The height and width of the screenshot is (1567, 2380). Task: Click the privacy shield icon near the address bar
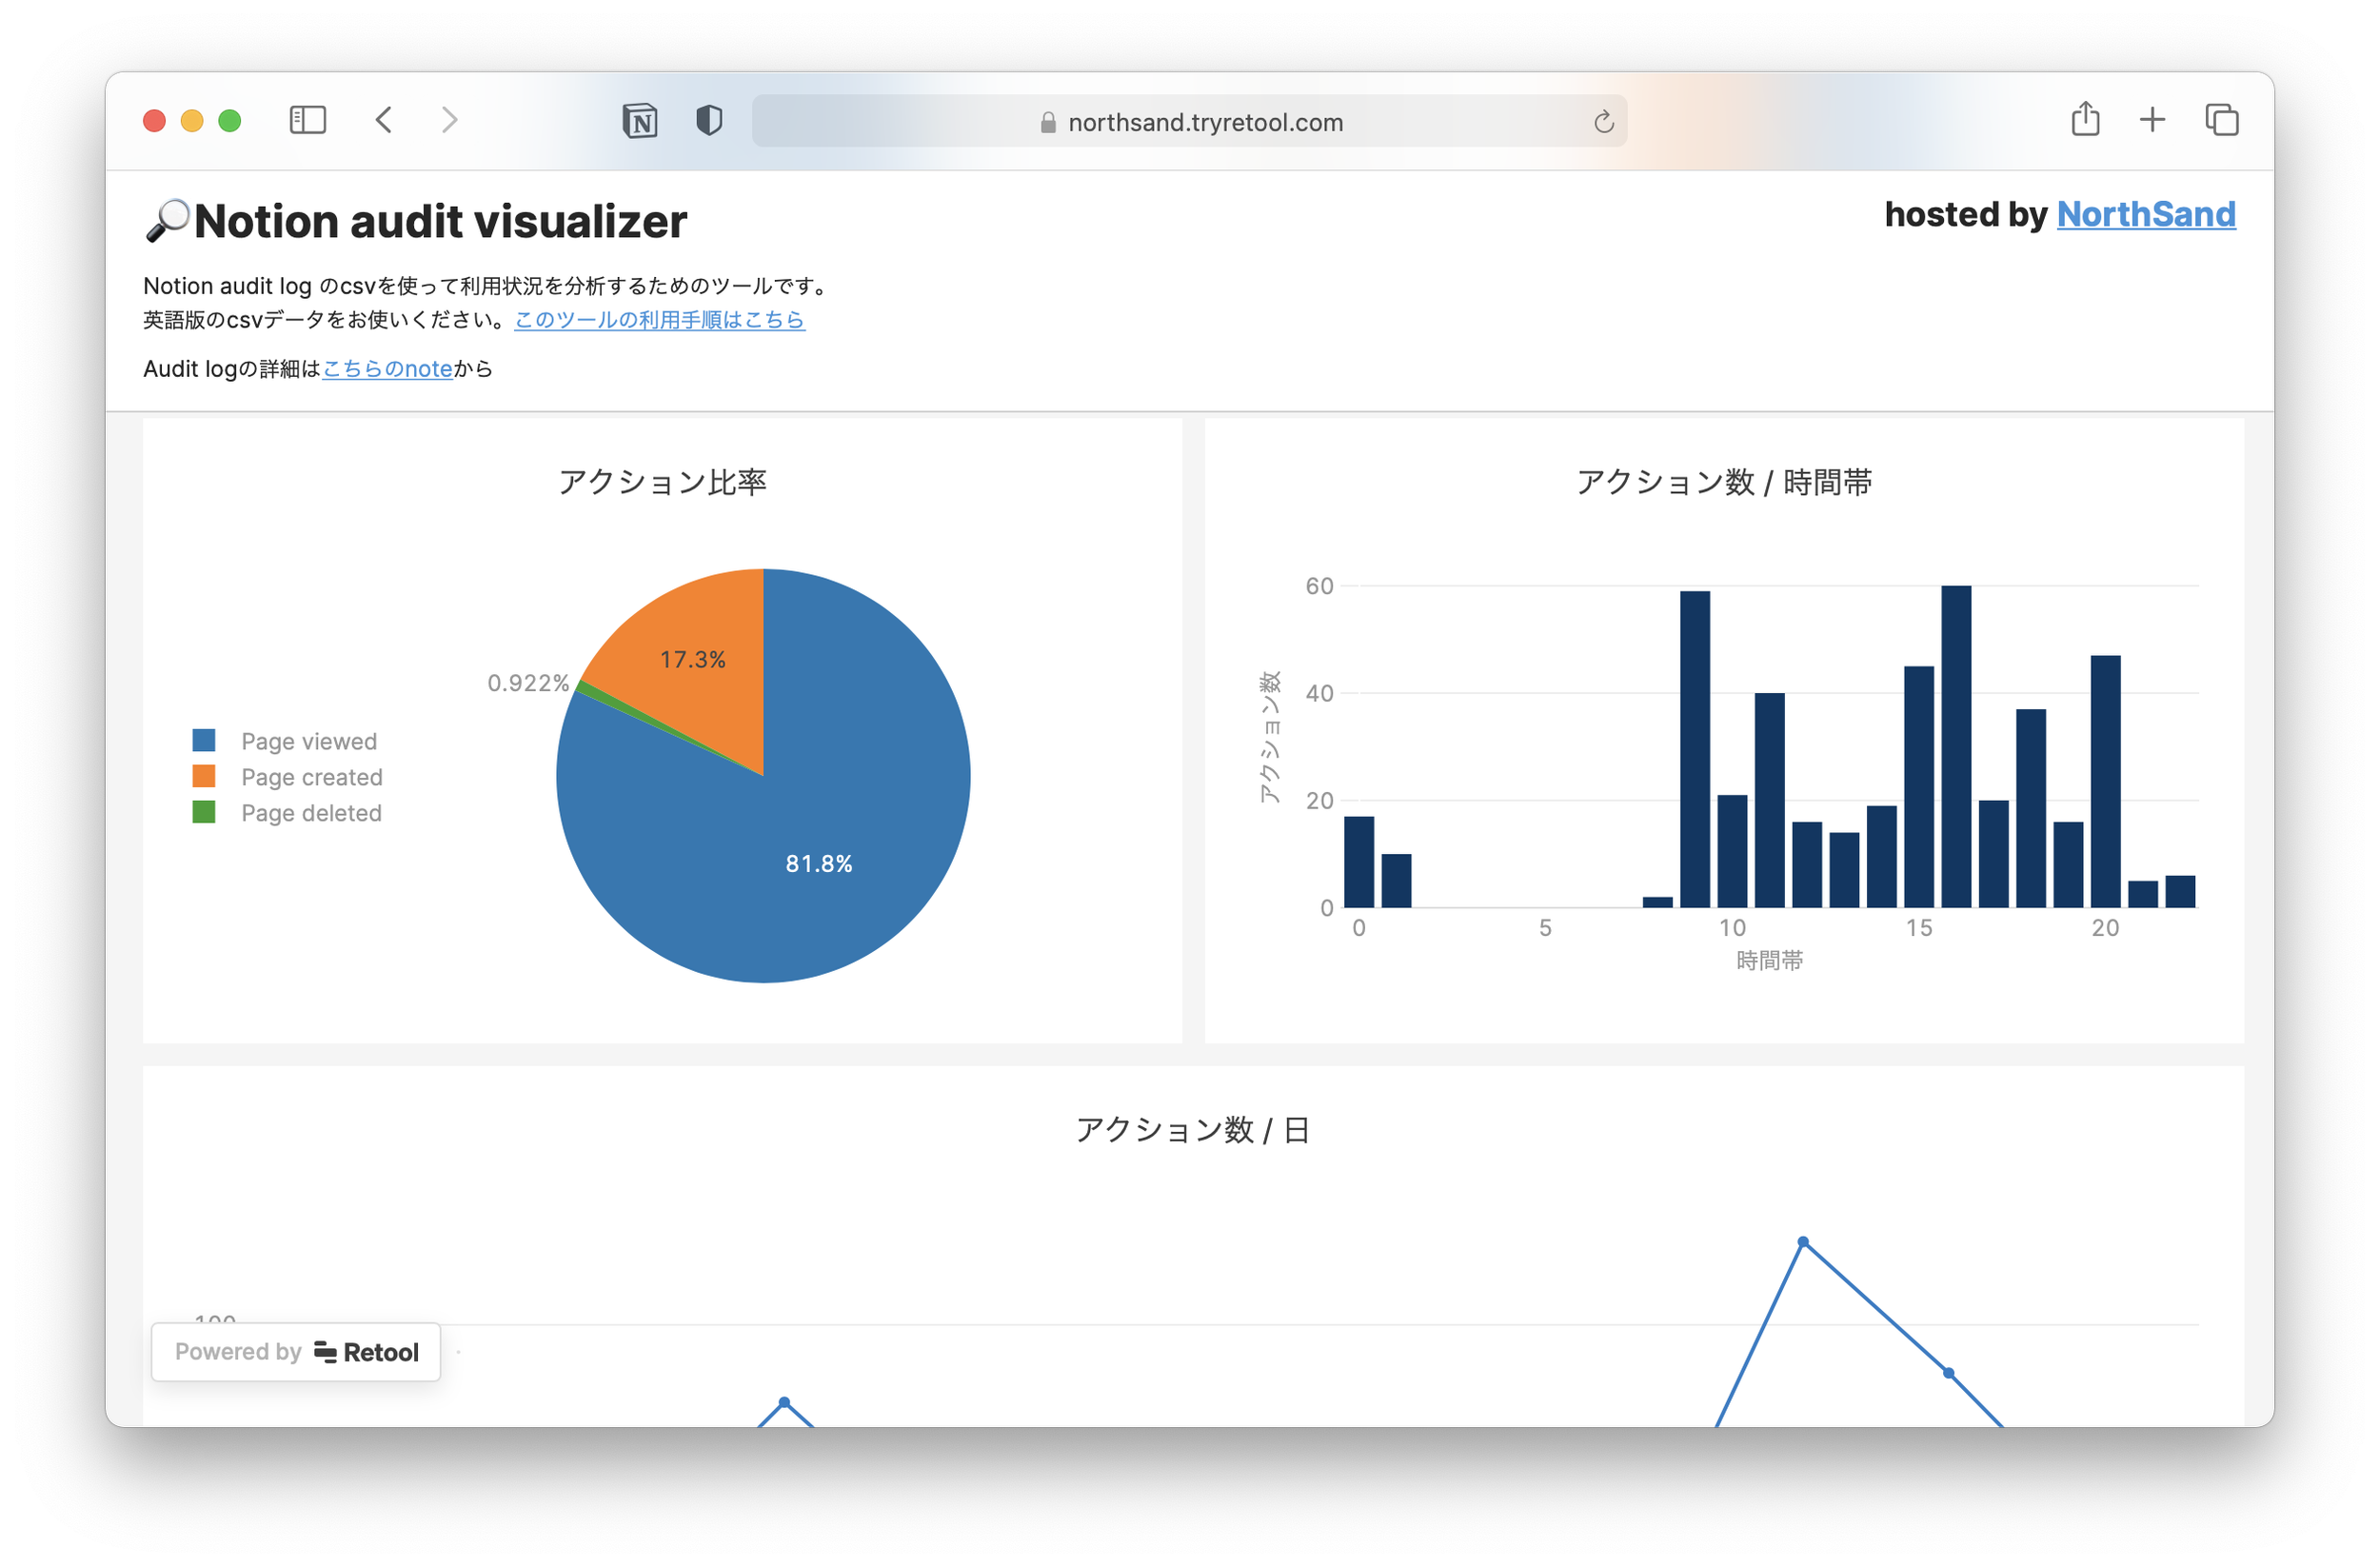[x=708, y=121]
